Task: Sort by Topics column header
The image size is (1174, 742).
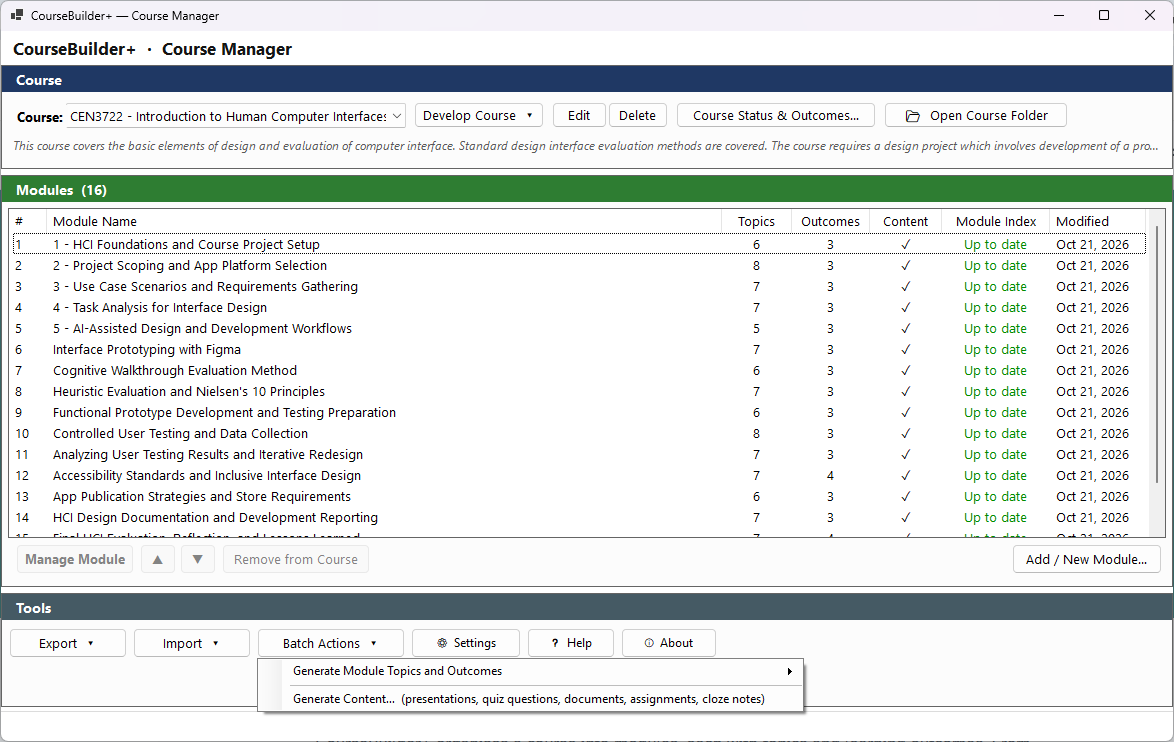Action: click(x=756, y=221)
